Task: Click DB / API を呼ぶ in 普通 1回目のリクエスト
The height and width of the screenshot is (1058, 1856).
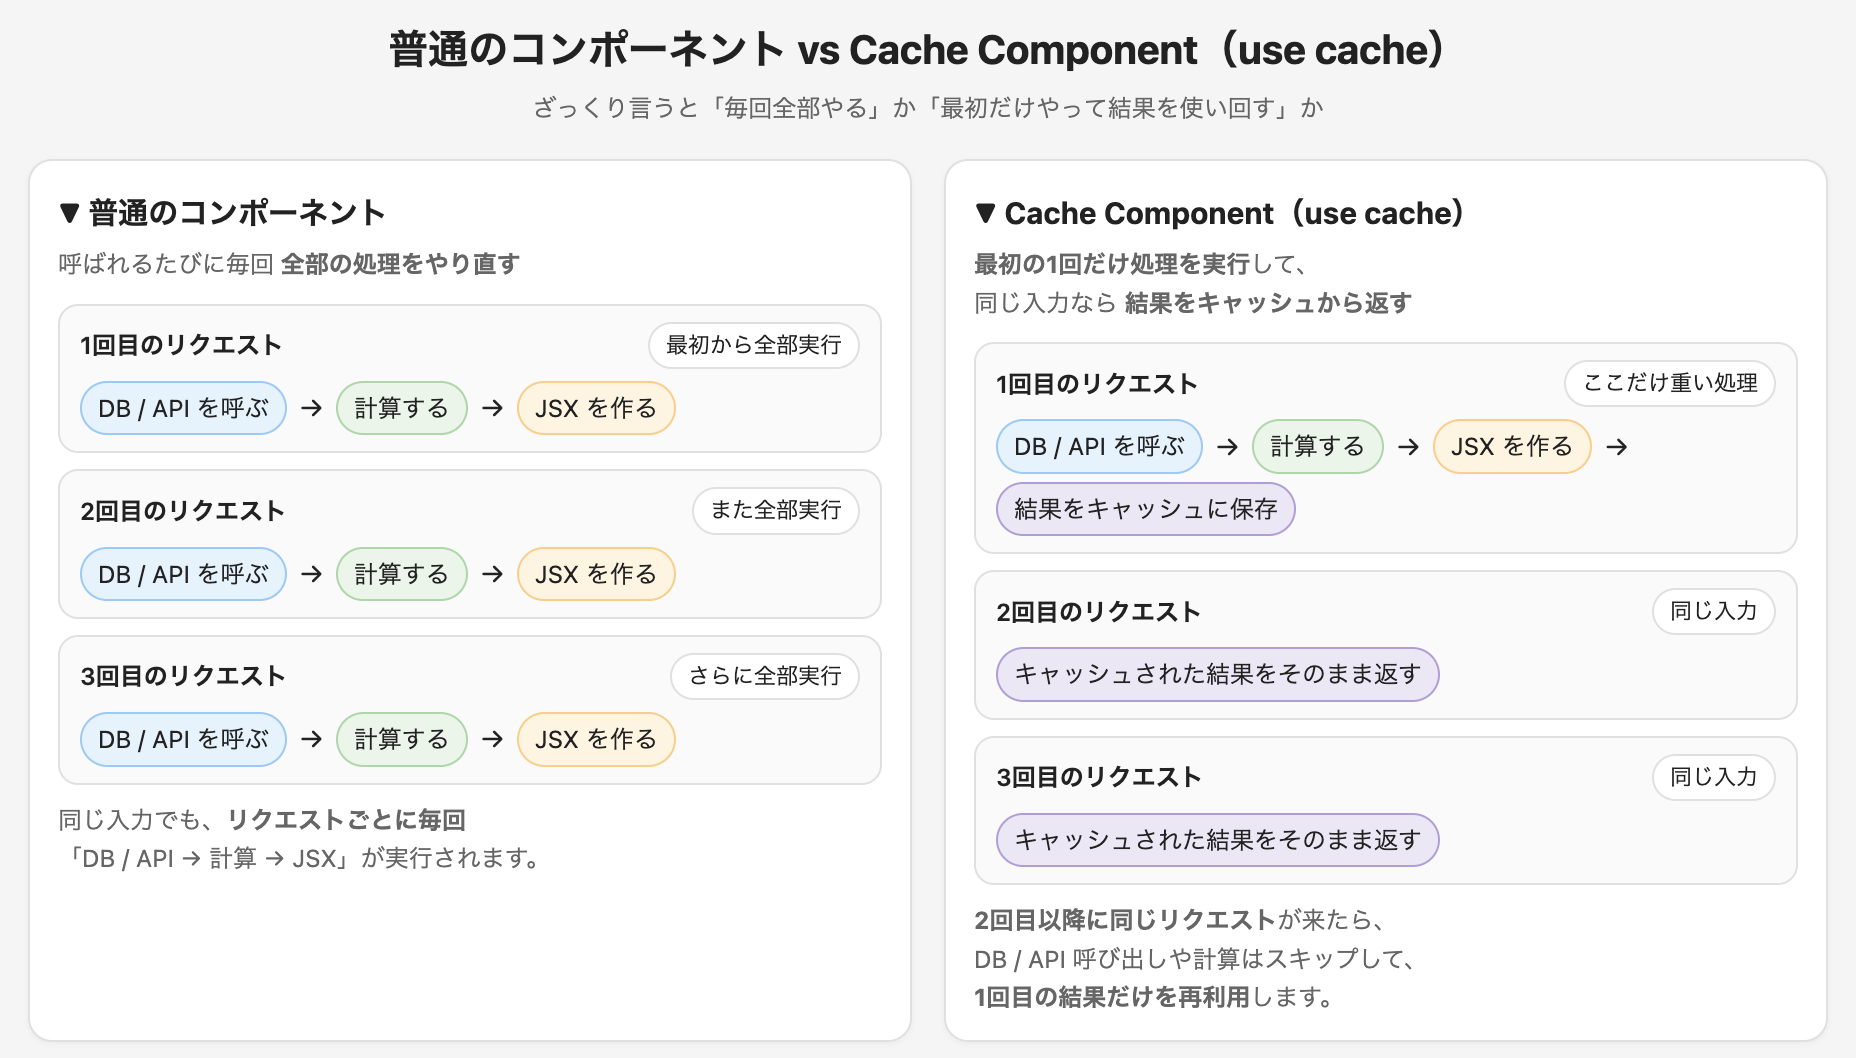Action: point(183,408)
